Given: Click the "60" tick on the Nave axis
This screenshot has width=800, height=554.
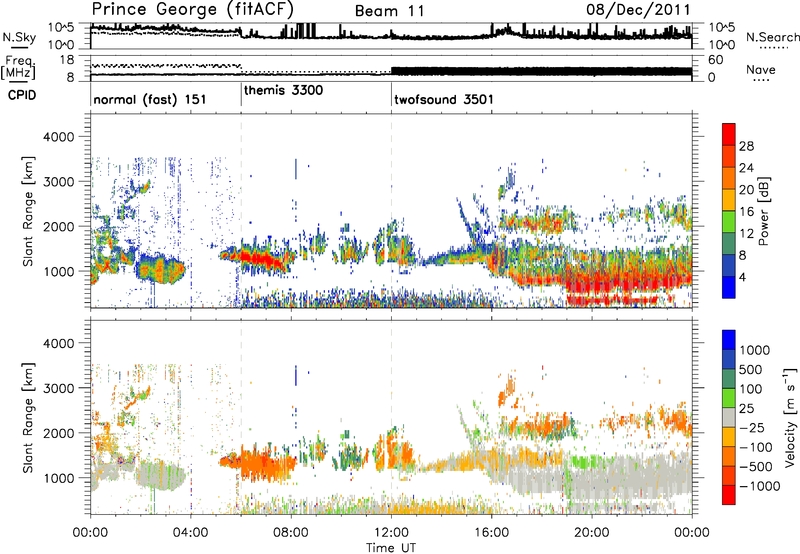Looking at the screenshot, I should pyautogui.click(x=715, y=60).
